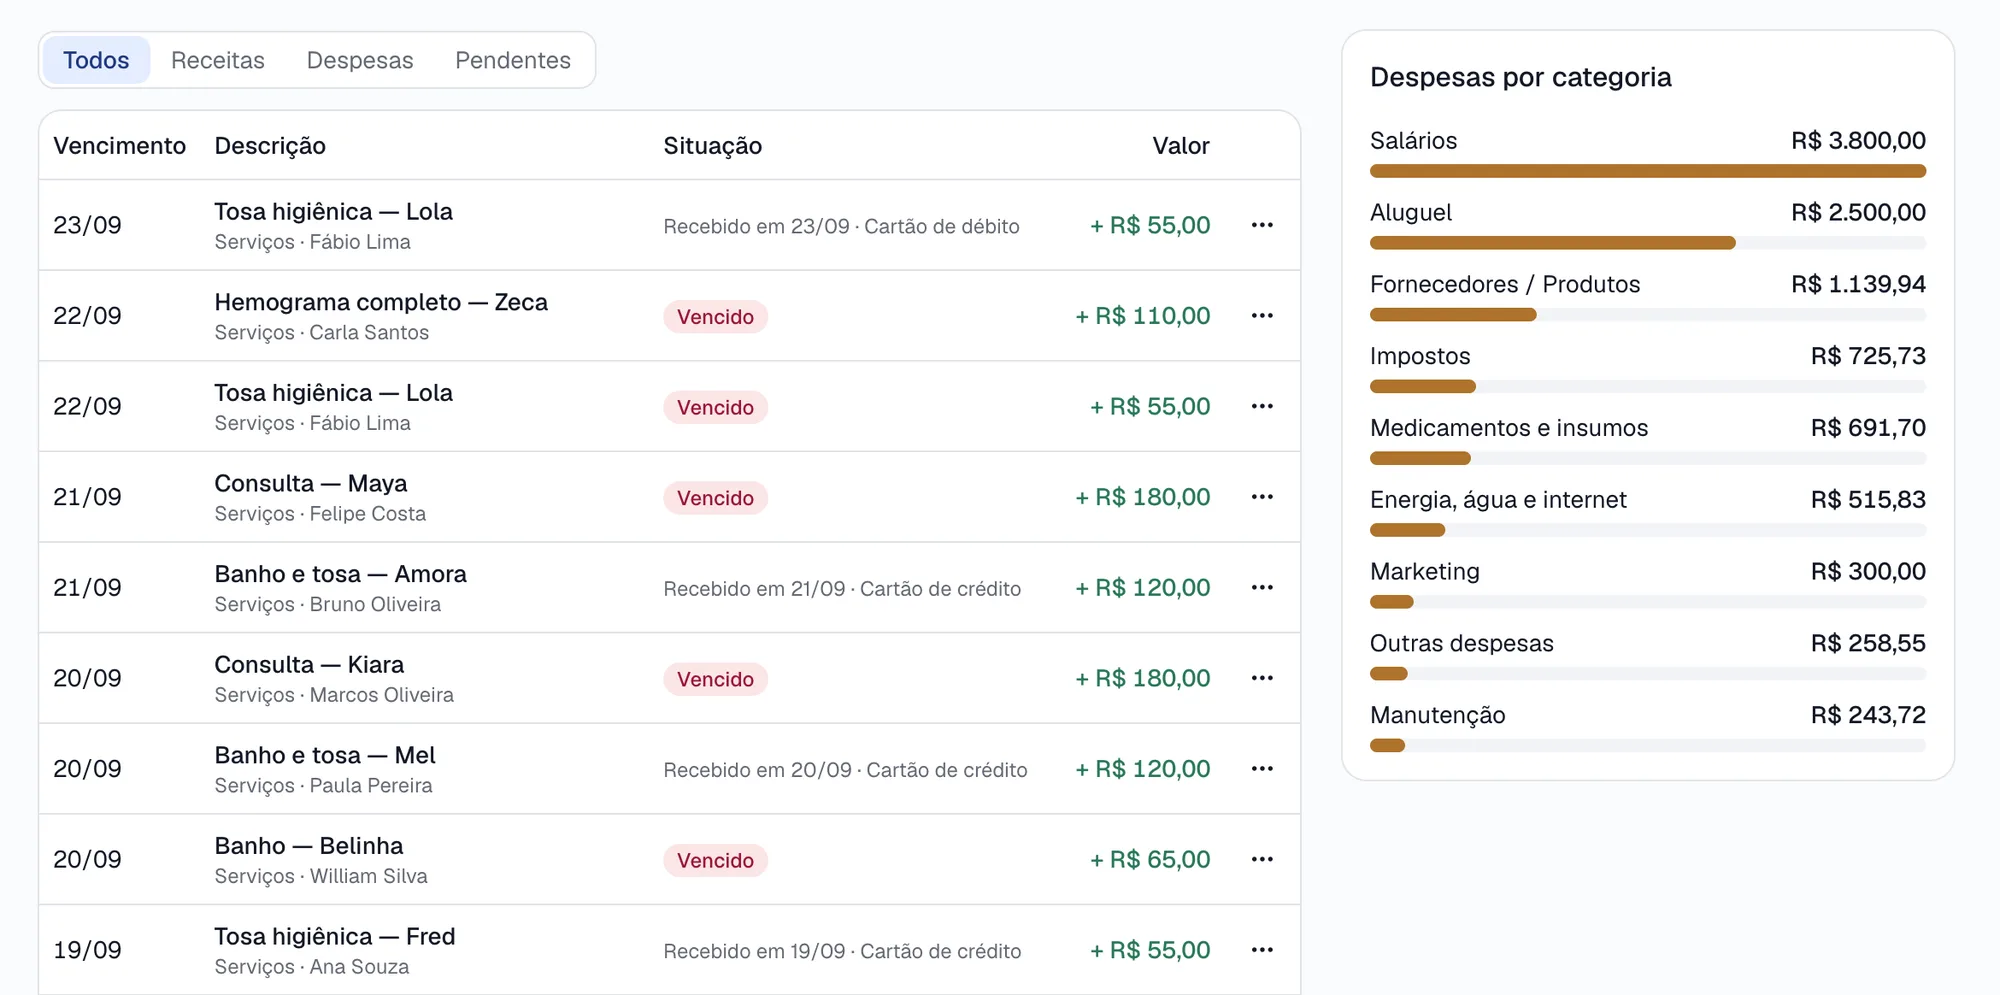Click the '23/09' due date cell
Screen dimensions: 2000x995
(x=88, y=225)
